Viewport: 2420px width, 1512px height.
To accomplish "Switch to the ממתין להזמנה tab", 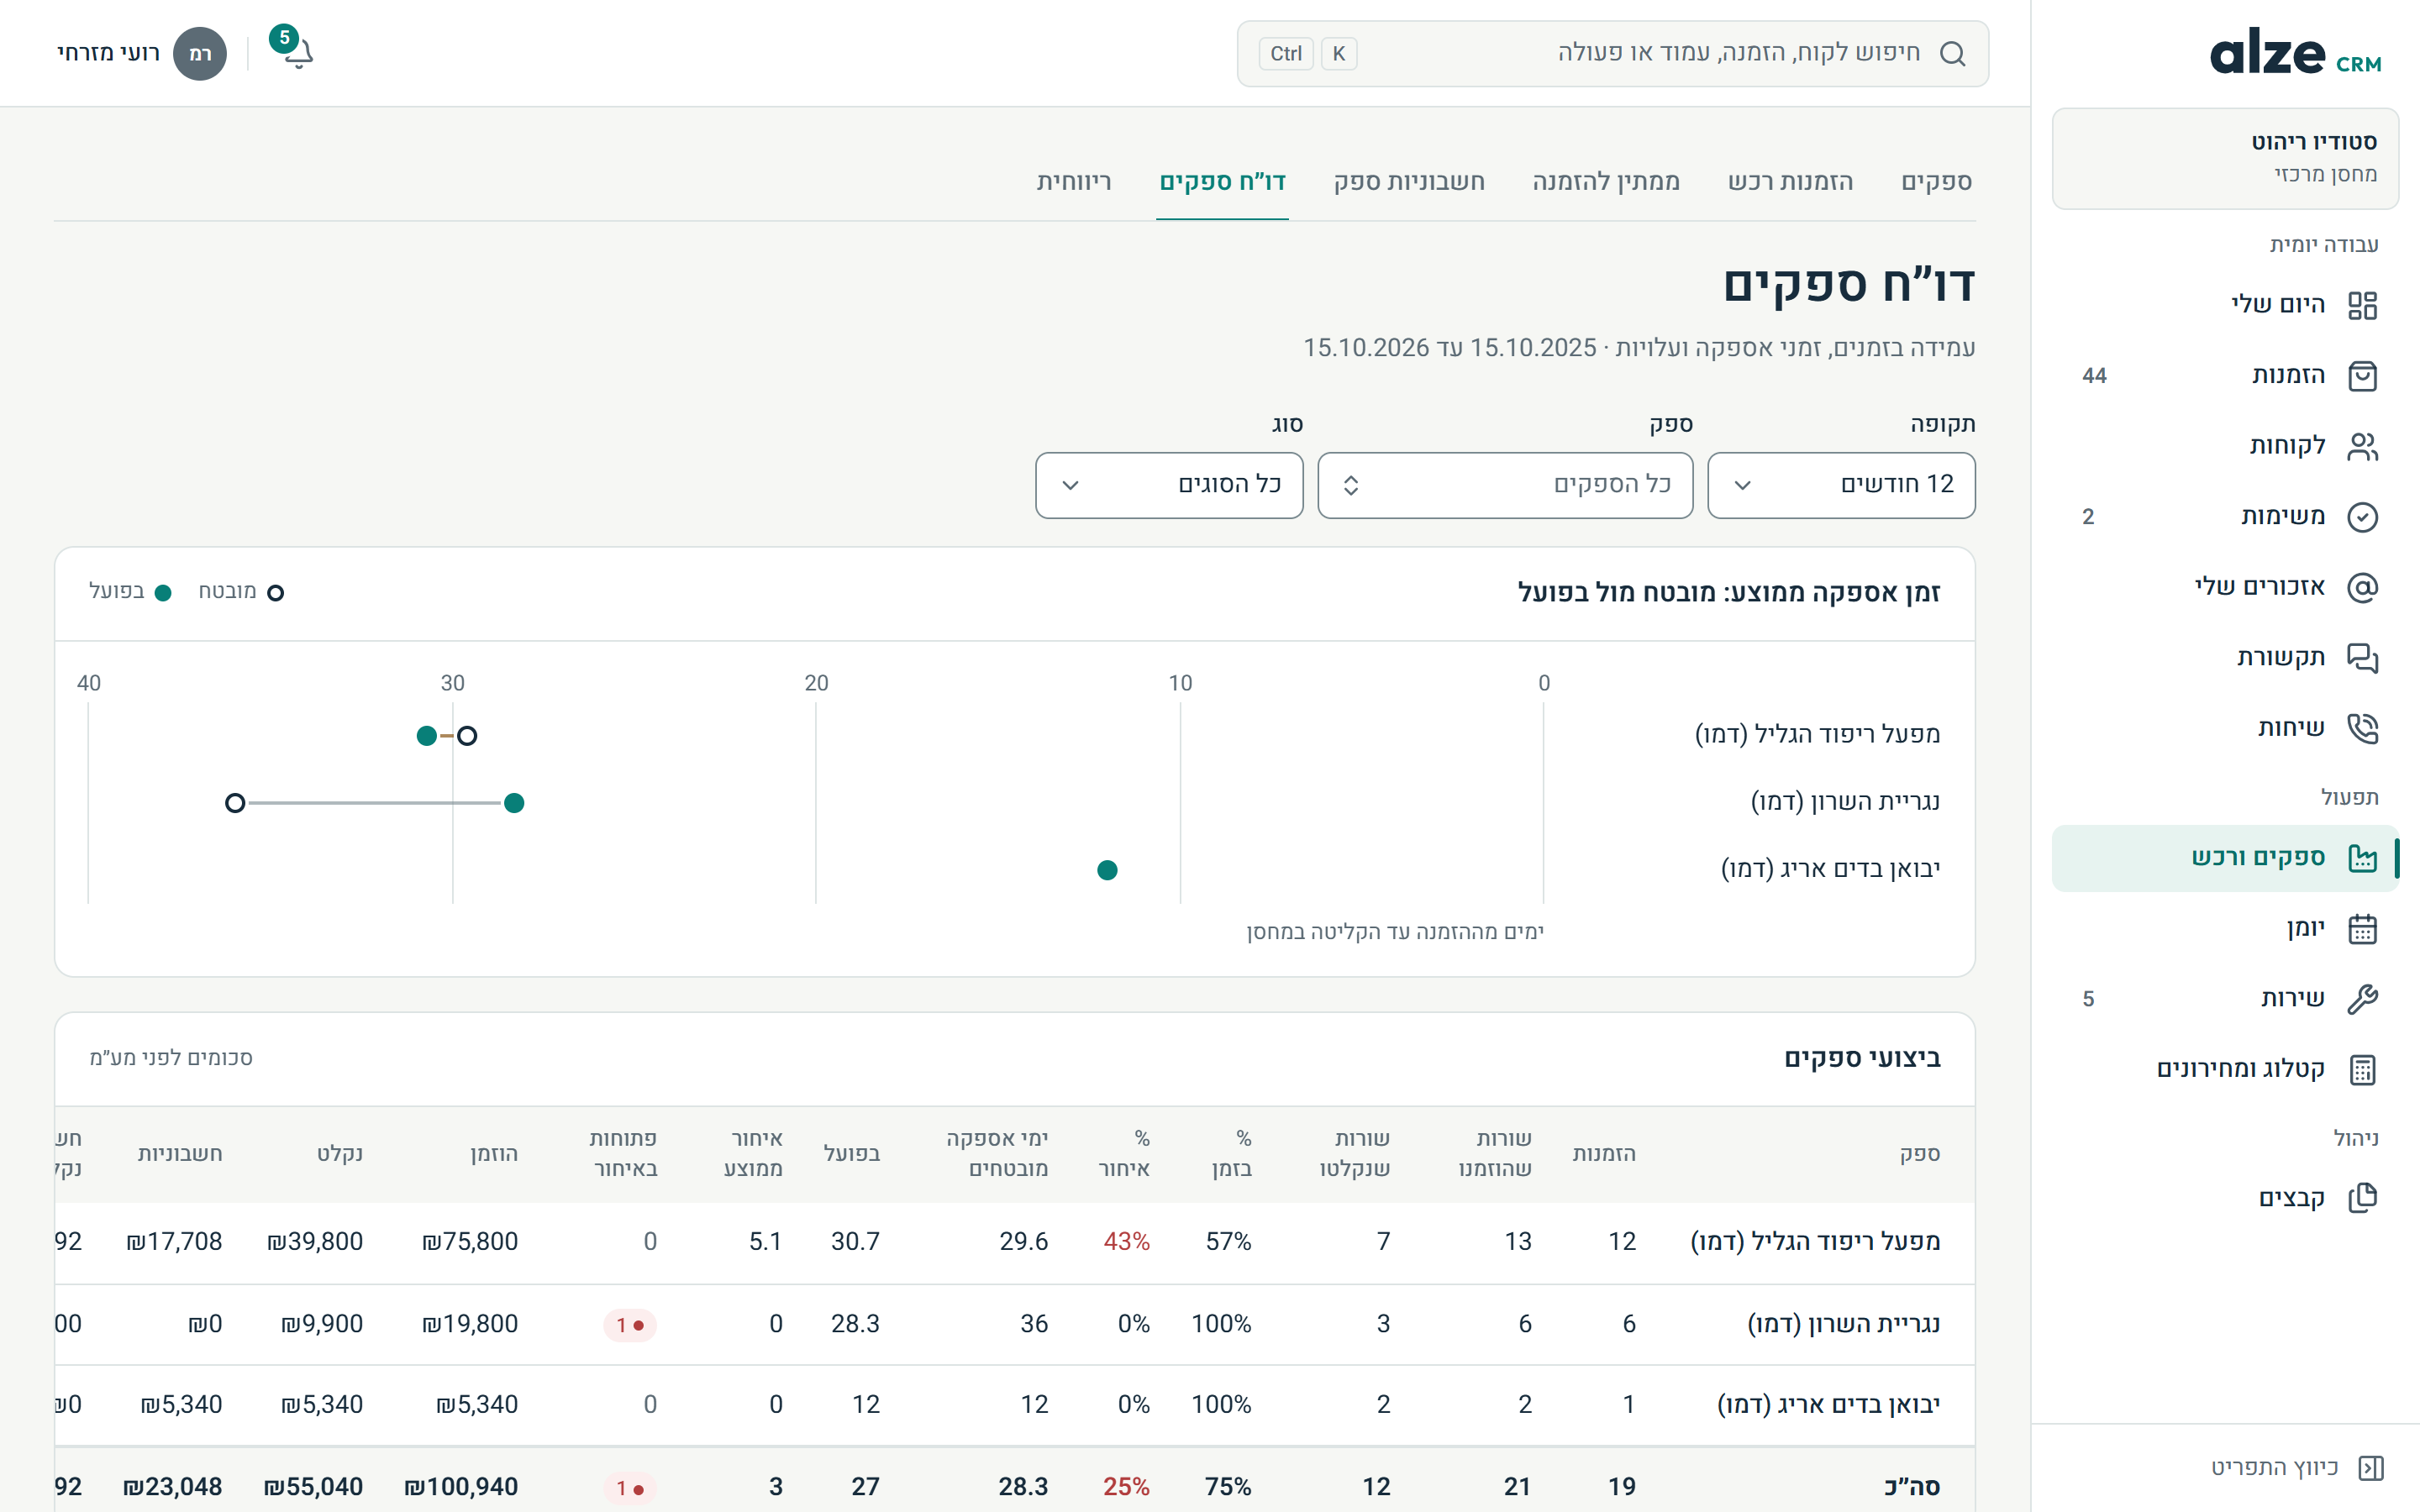I will pos(1606,182).
